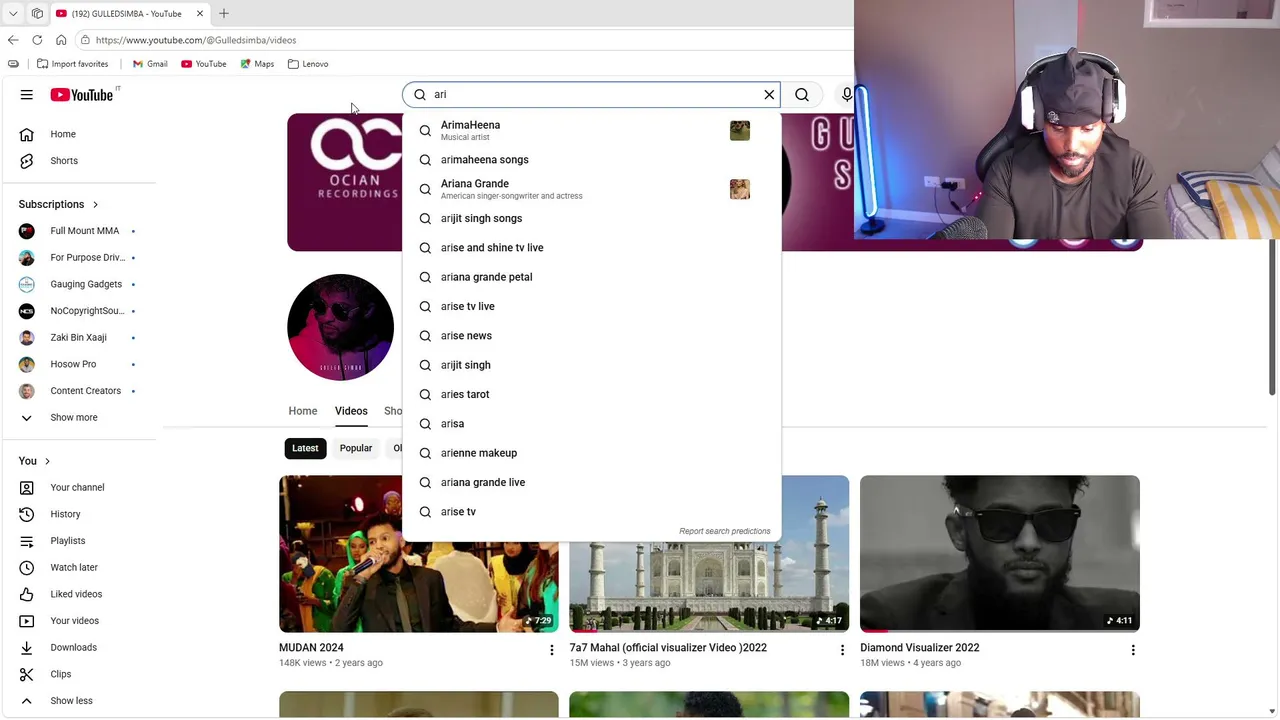Open Maps bookmark
The image size is (1280, 720).
257,64
